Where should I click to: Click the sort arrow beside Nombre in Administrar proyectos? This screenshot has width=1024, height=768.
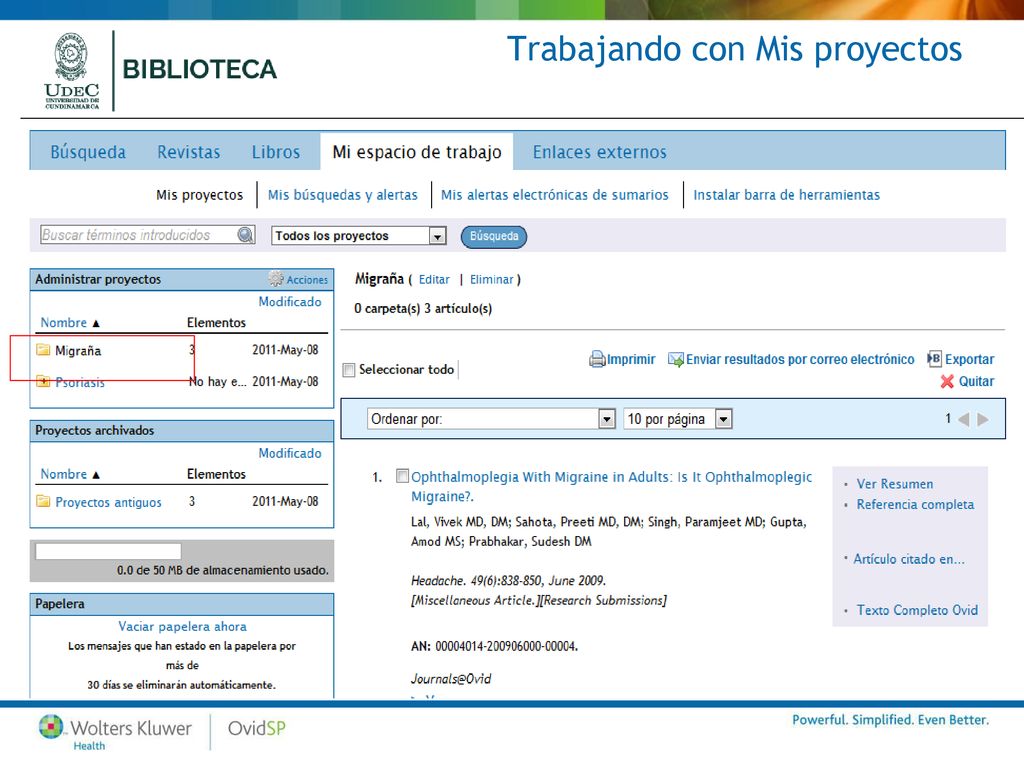pos(96,323)
